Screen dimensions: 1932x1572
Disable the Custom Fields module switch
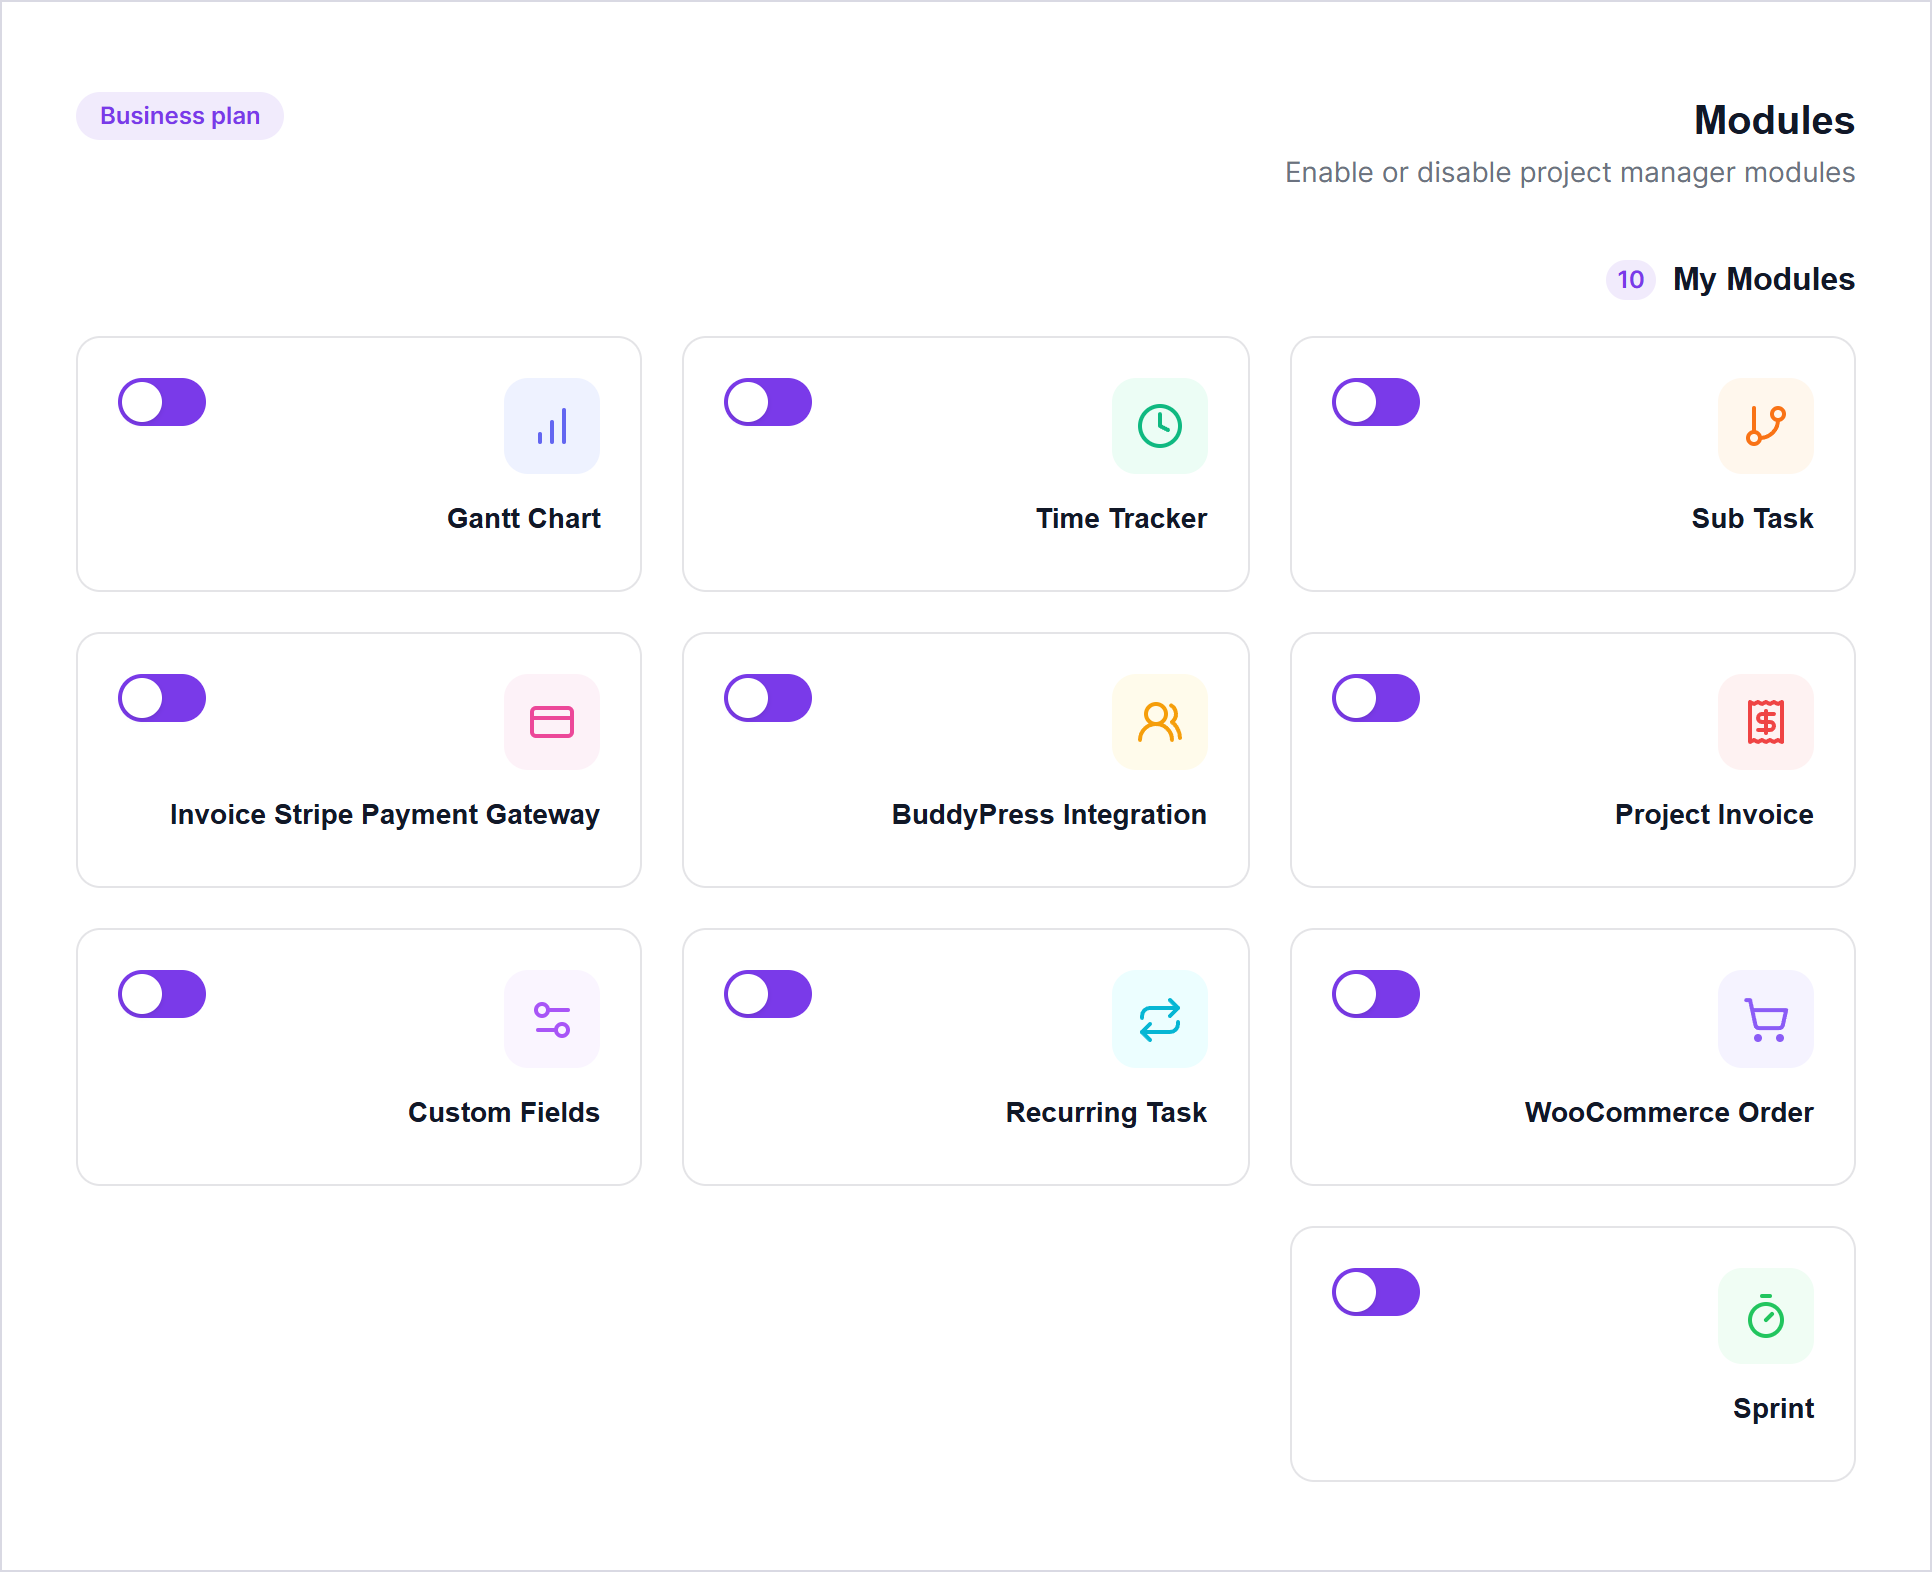(x=162, y=994)
